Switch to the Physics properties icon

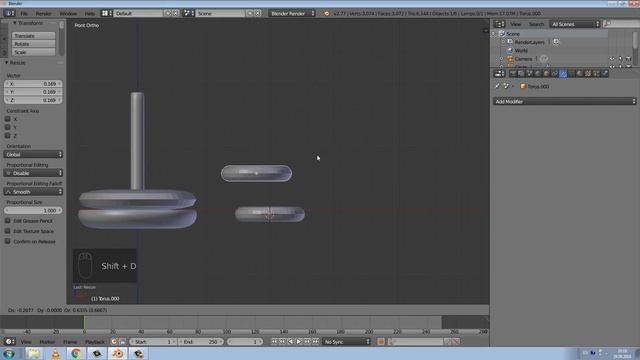pos(605,73)
